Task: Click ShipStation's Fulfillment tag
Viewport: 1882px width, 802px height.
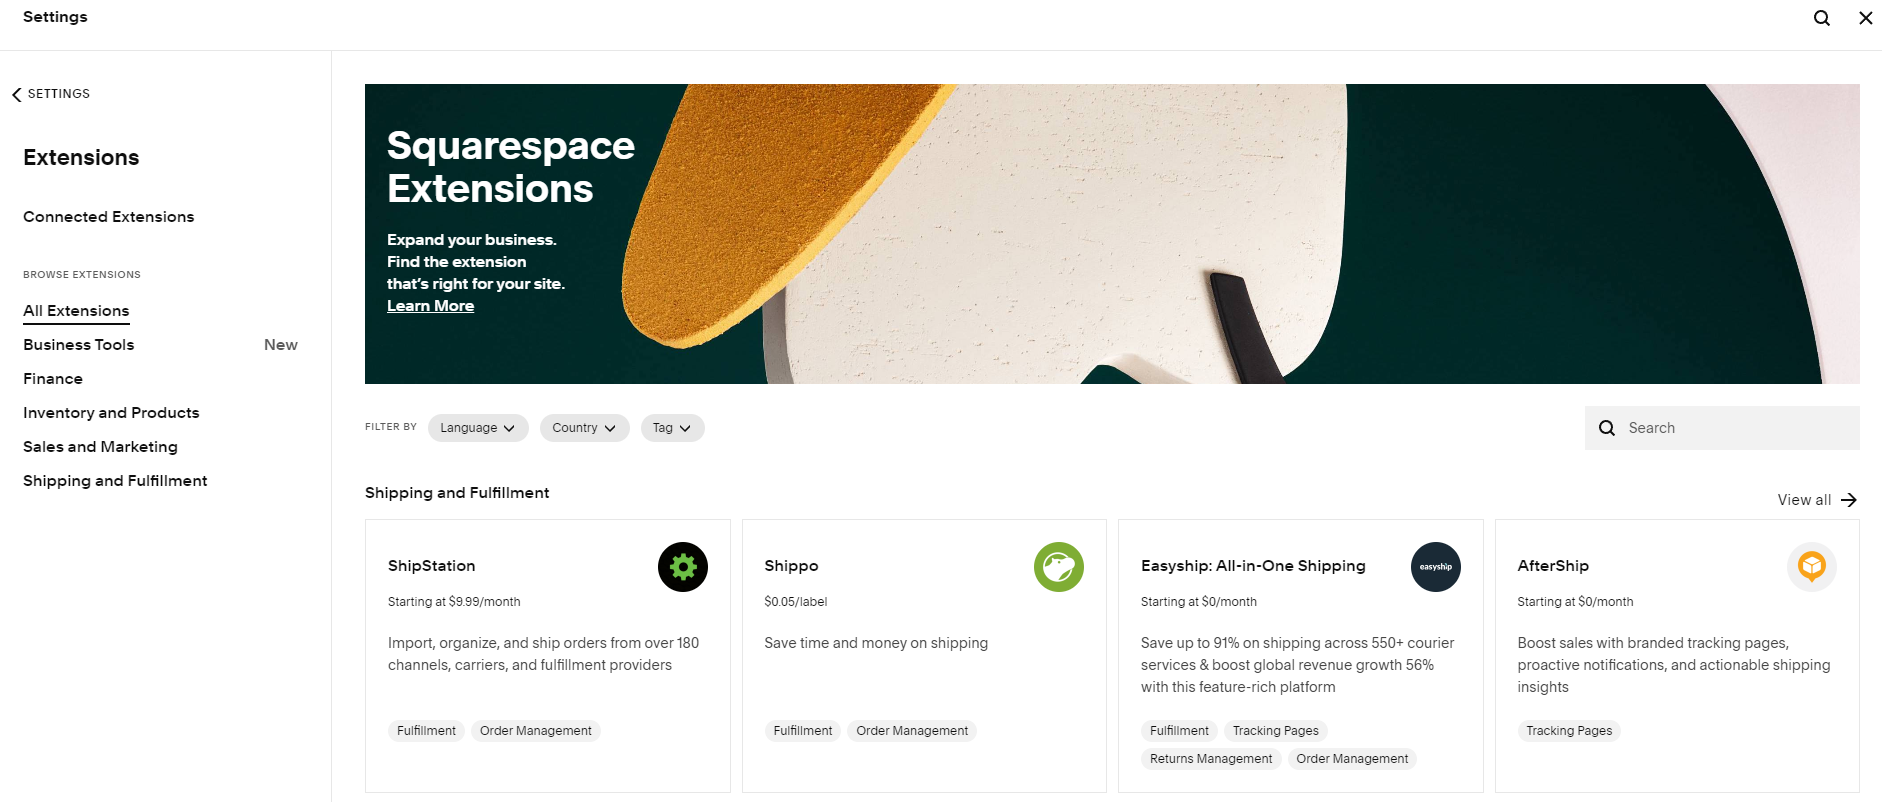Action: (426, 731)
